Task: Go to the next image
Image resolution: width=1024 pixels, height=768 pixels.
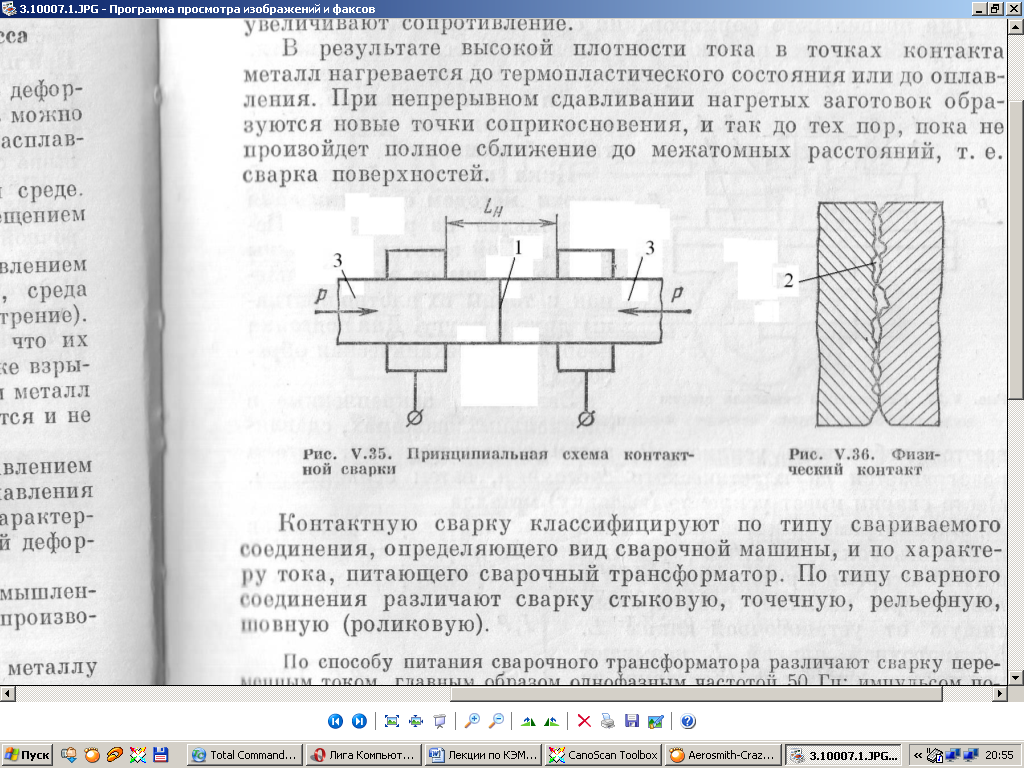Action: coord(359,721)
